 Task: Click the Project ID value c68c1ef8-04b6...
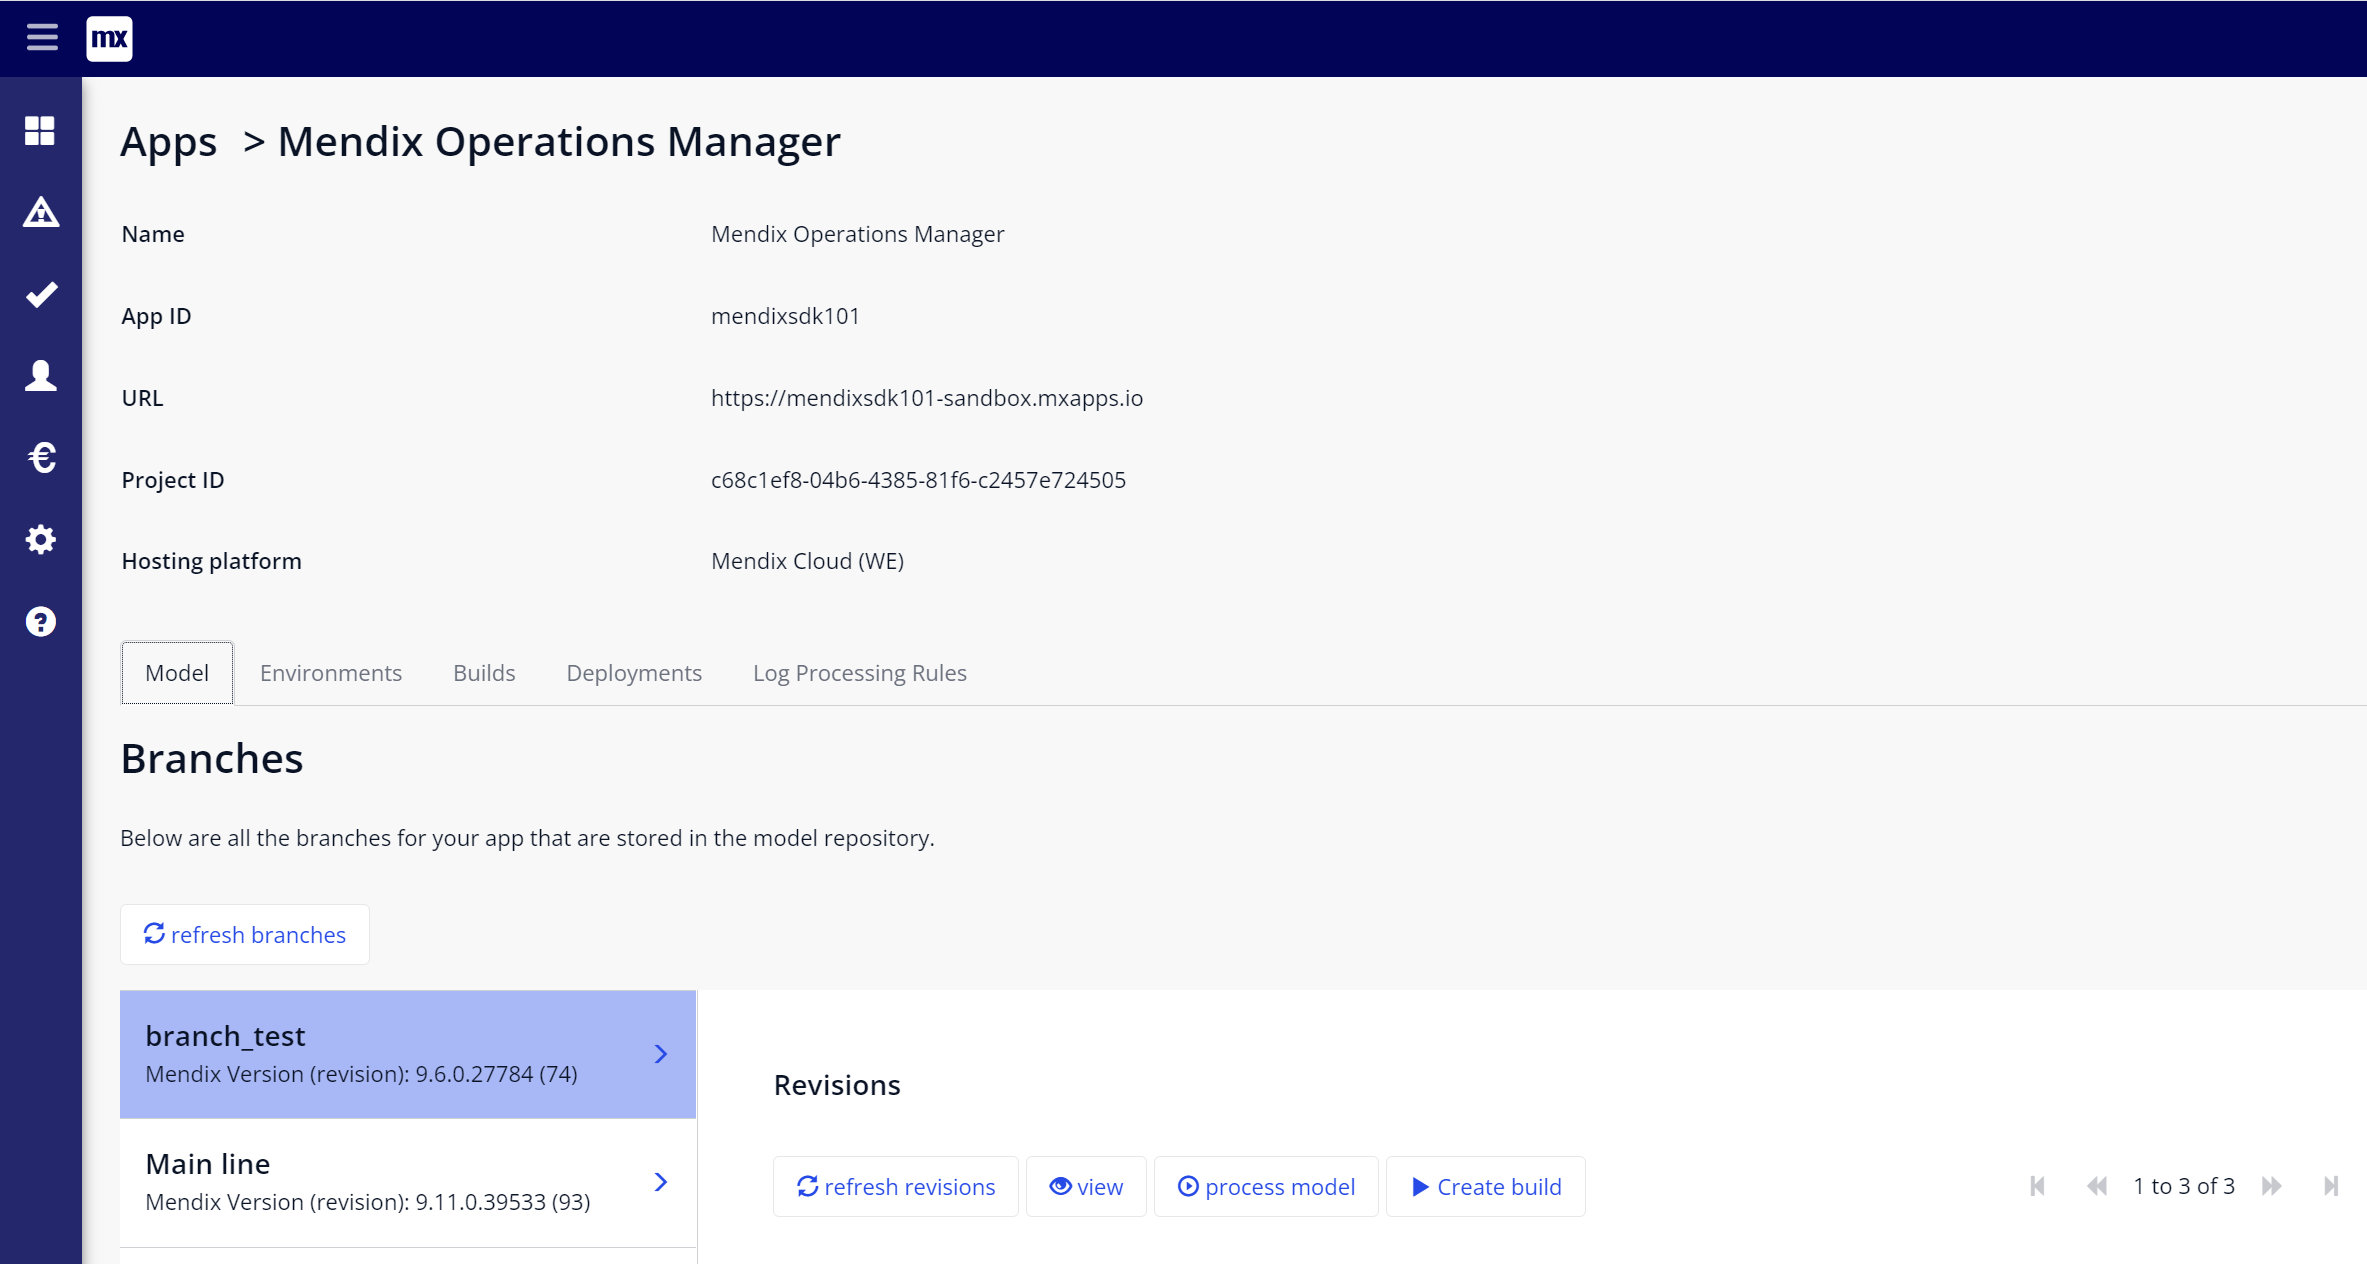pos(918,480)
